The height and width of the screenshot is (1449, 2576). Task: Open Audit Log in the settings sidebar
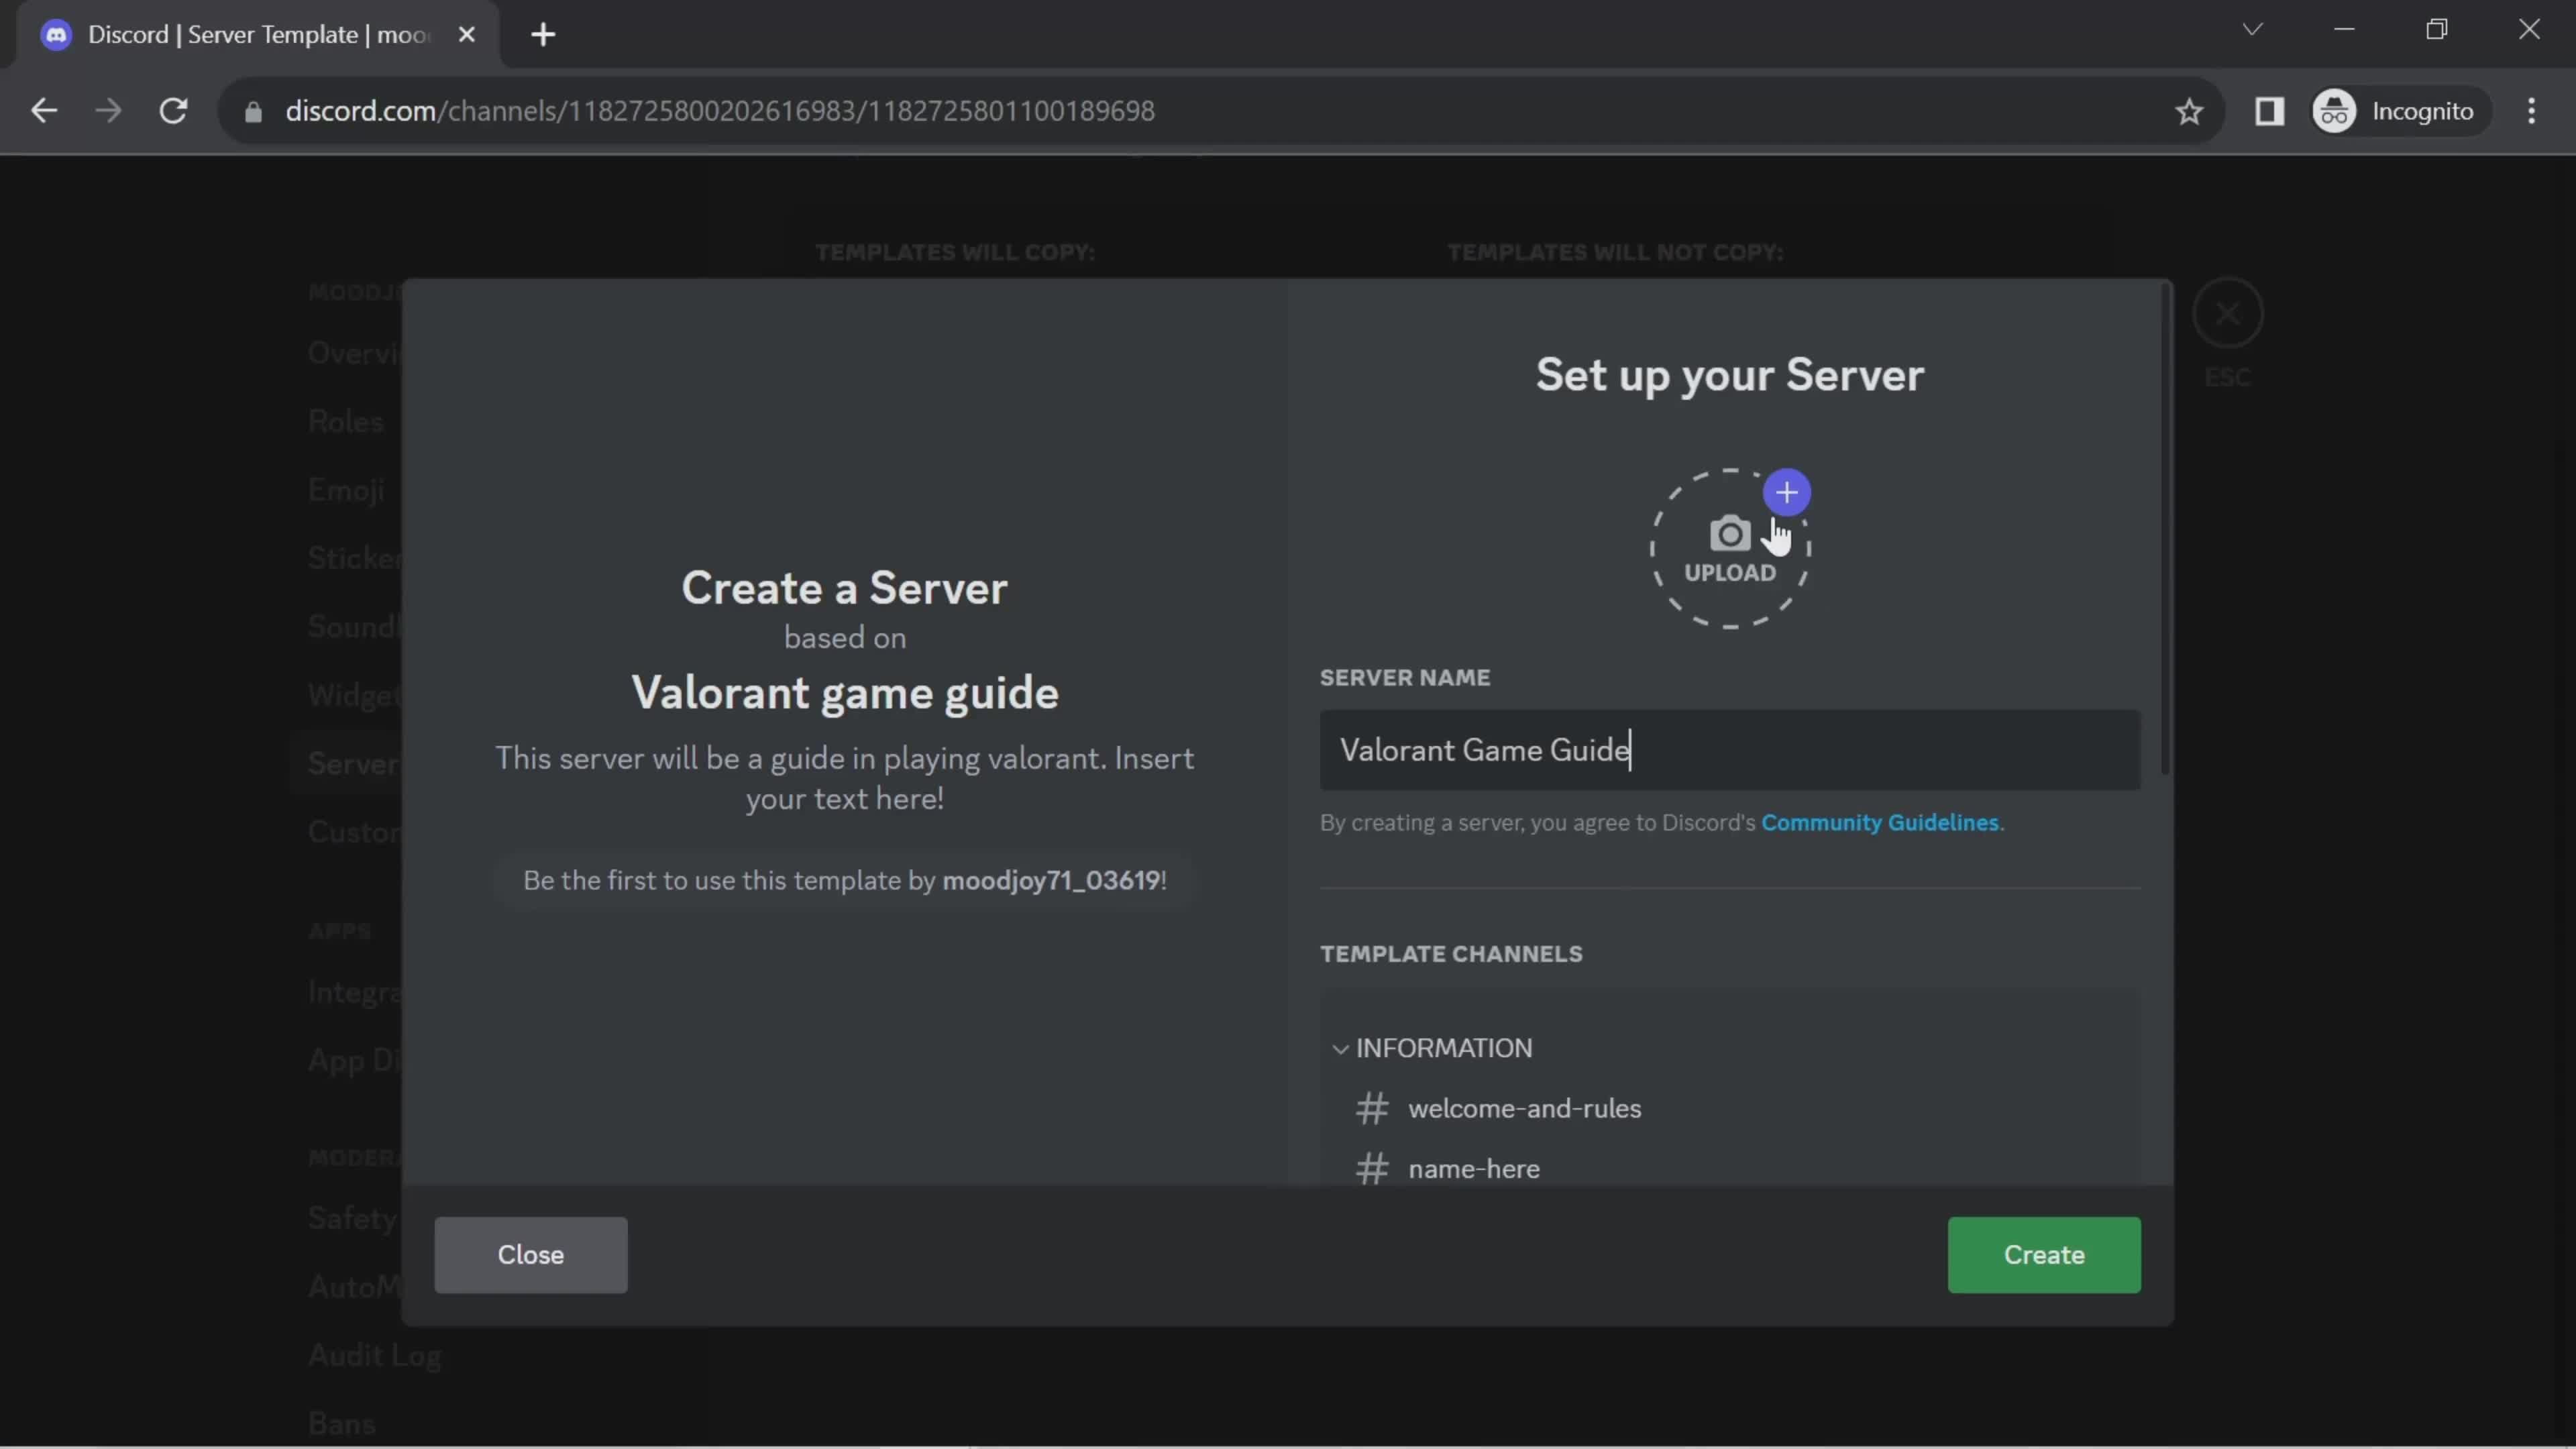click(x=375, y=1355)
